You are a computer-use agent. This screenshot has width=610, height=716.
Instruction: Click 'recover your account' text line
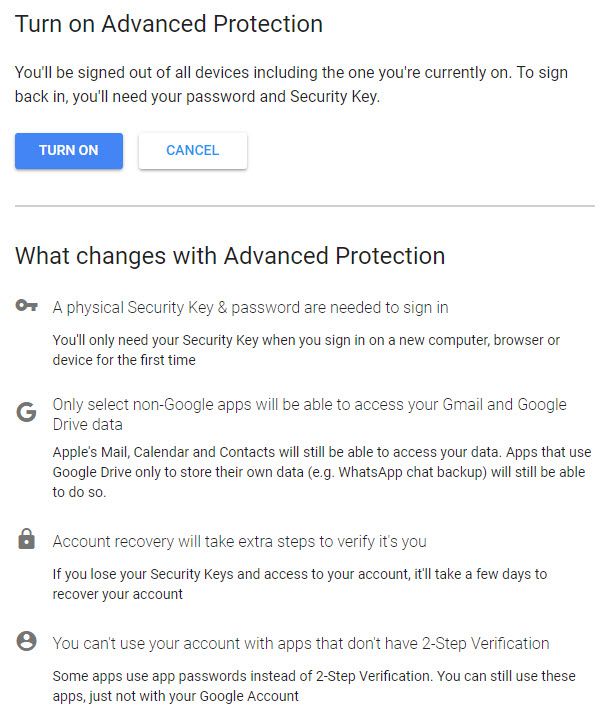pos(117,594)
